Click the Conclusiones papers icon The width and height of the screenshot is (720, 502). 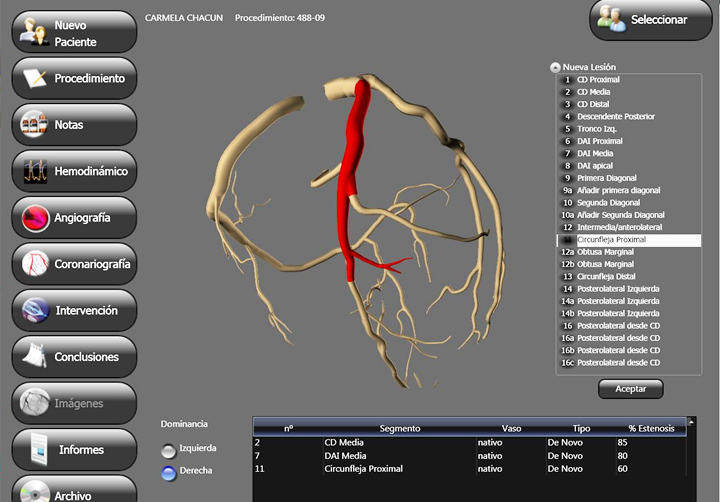click(35, 356)
